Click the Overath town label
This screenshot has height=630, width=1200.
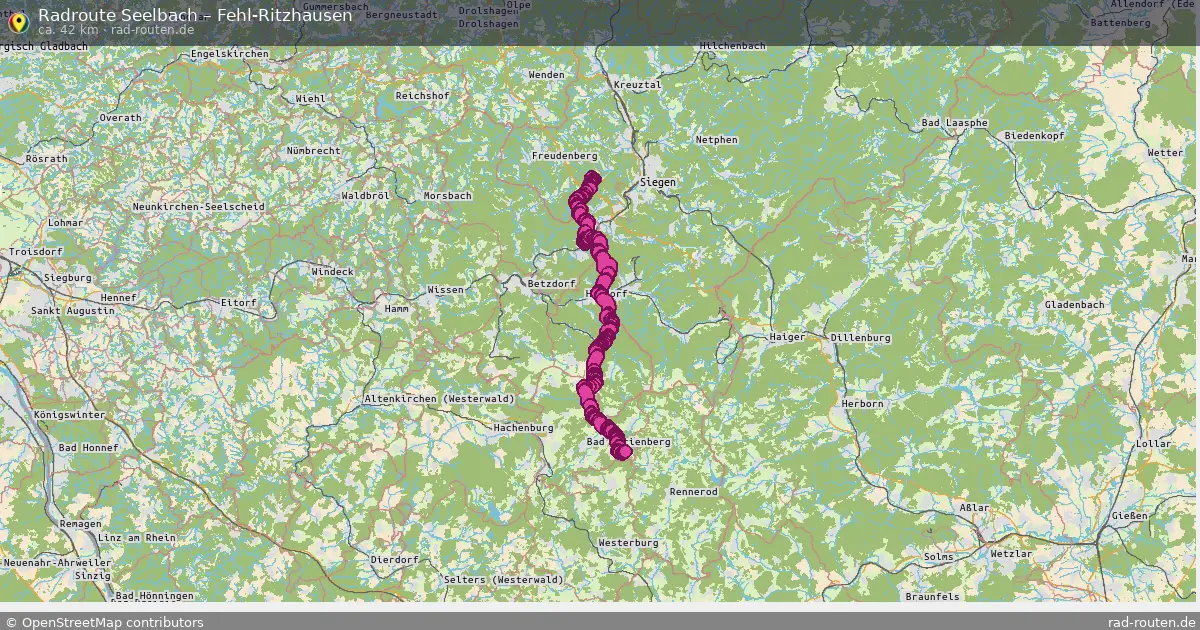tap(120, 118)
